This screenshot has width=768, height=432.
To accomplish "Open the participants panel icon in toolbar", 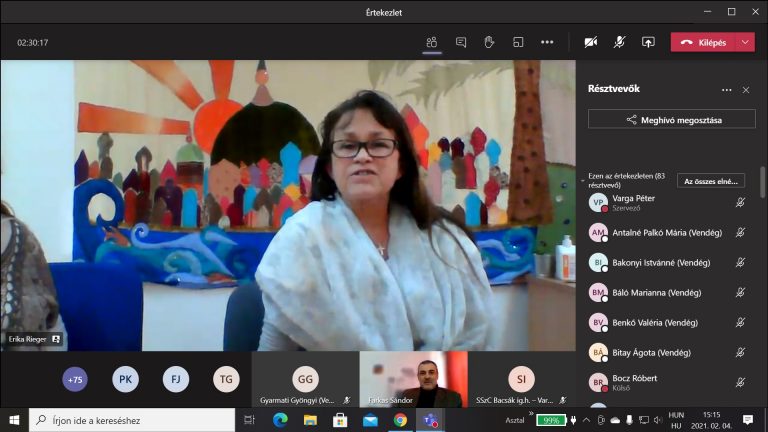I will point(431,42).
